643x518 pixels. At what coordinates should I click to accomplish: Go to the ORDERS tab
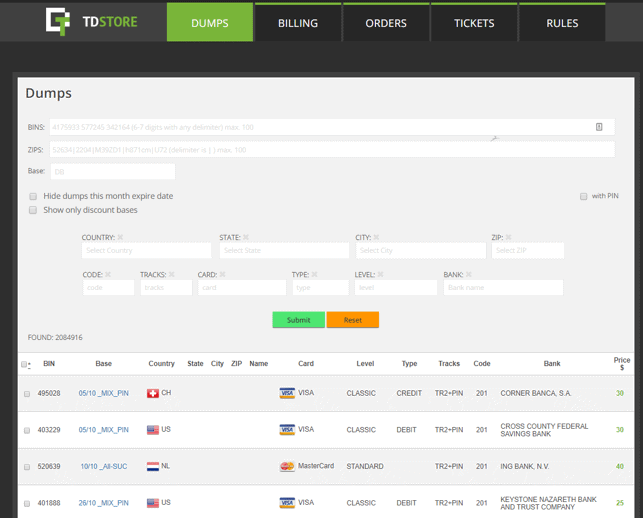click(386, 22)
